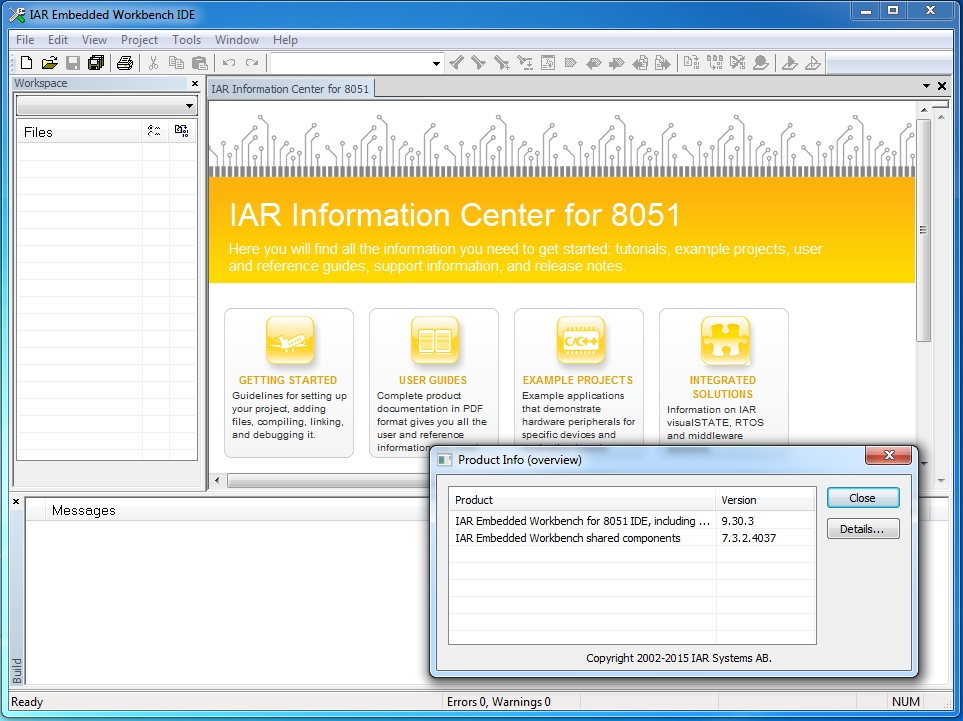Click the Build tab label on Messages panel
963x721 pixels.
(x=17, y=671)
